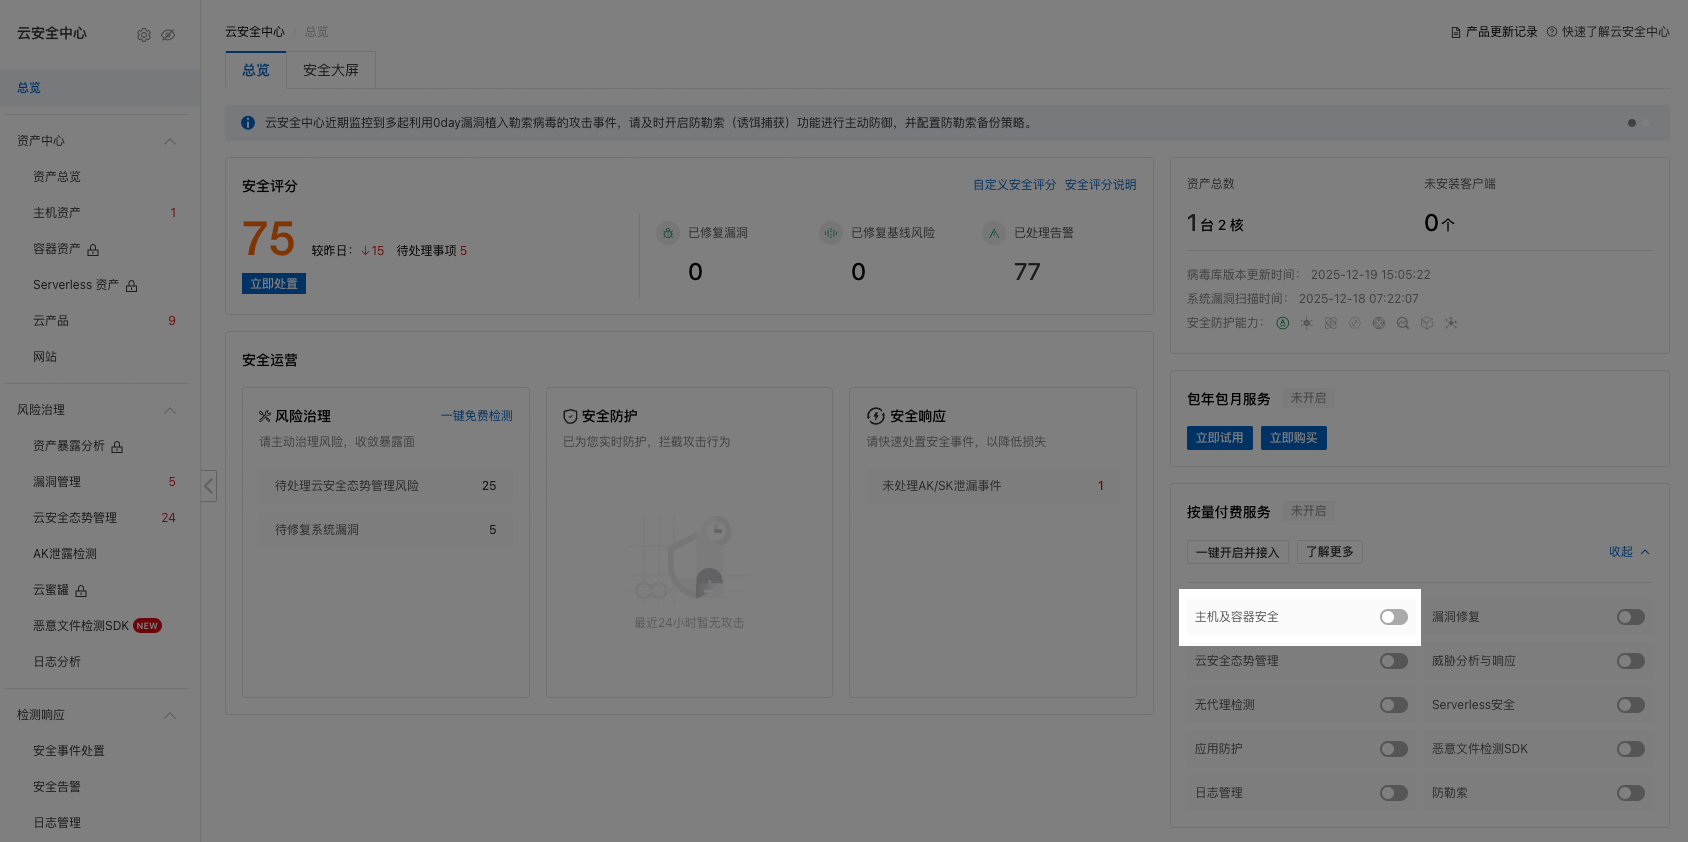Click magnifier-chart protection capability icon
The image size is (1688, 842).
pyautogui.click(x=1403, y=323)
